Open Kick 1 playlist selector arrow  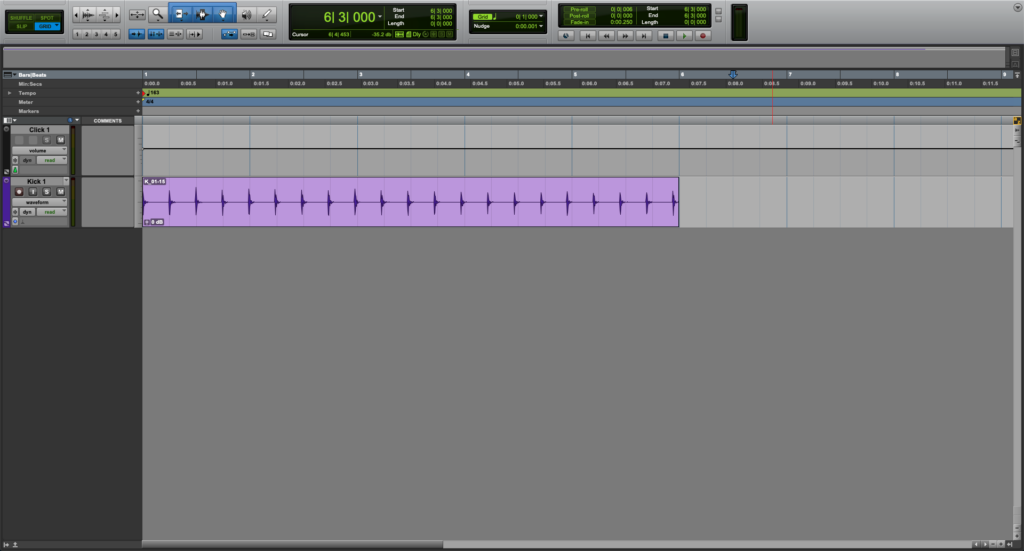(65, 181)
